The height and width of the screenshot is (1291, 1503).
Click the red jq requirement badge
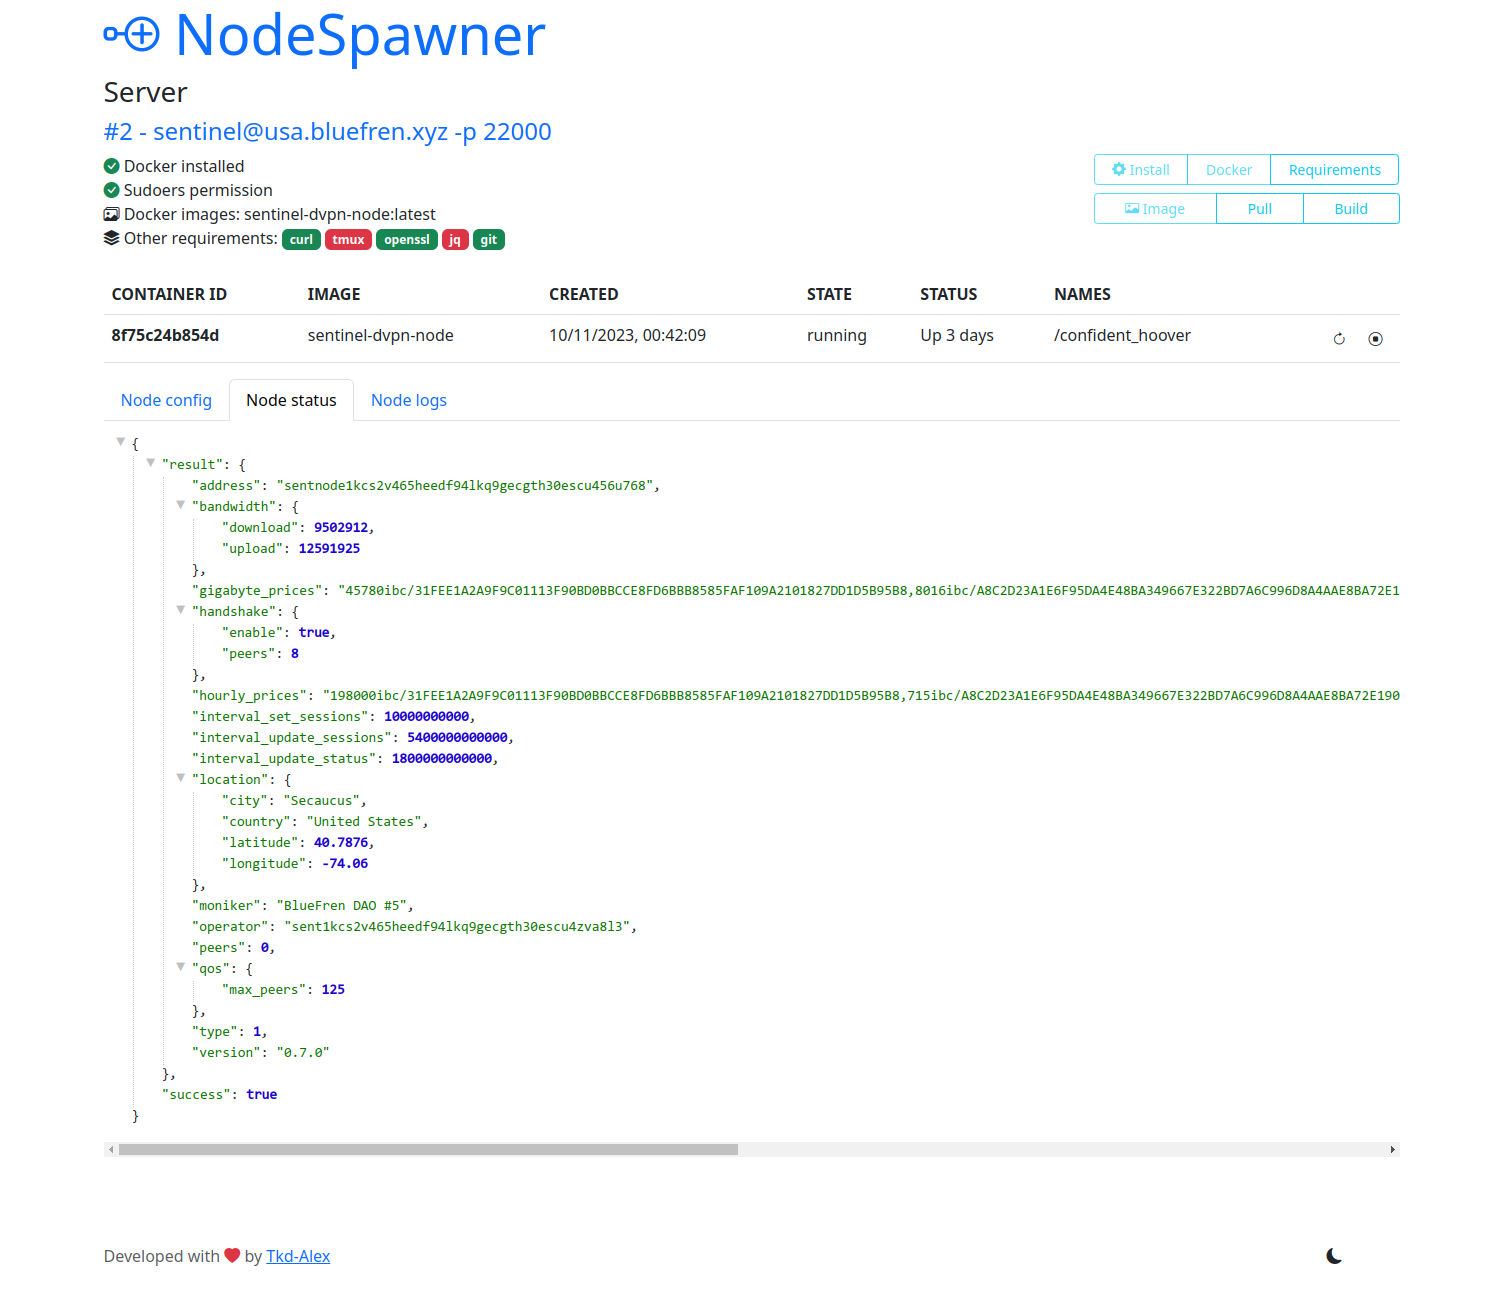[x=455, y=240]
